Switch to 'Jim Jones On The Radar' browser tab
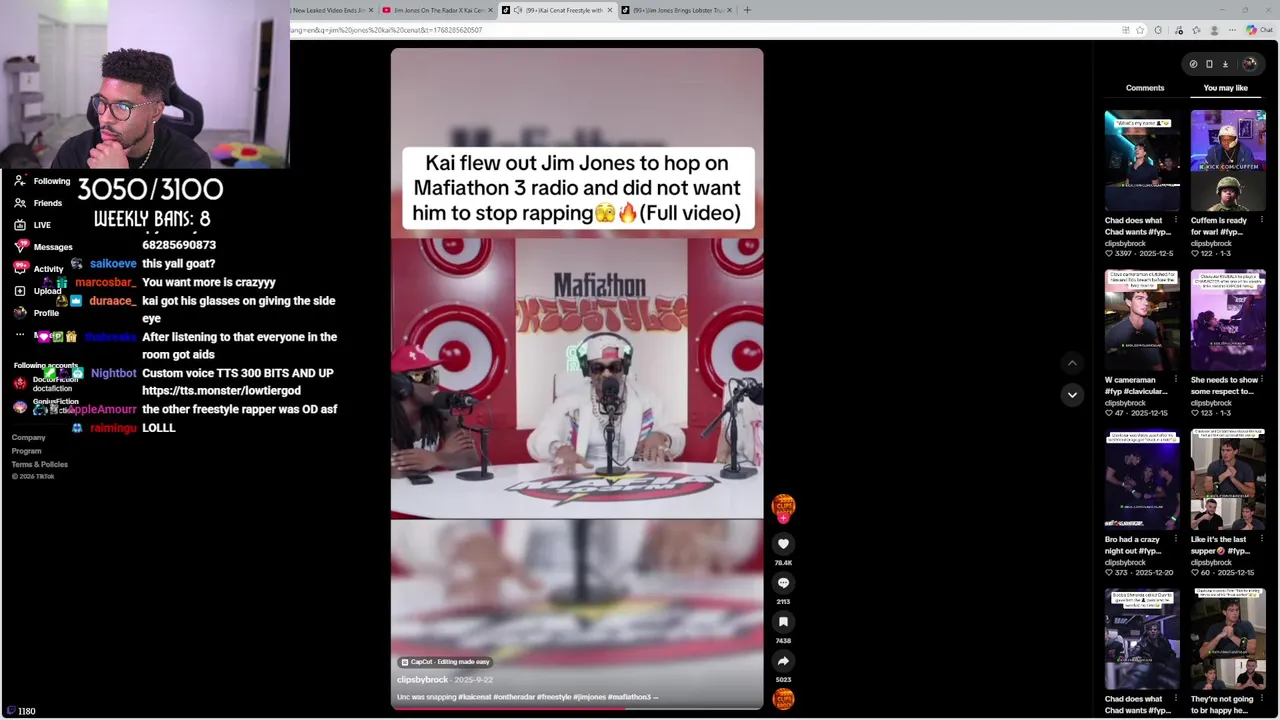 [438, 10]
